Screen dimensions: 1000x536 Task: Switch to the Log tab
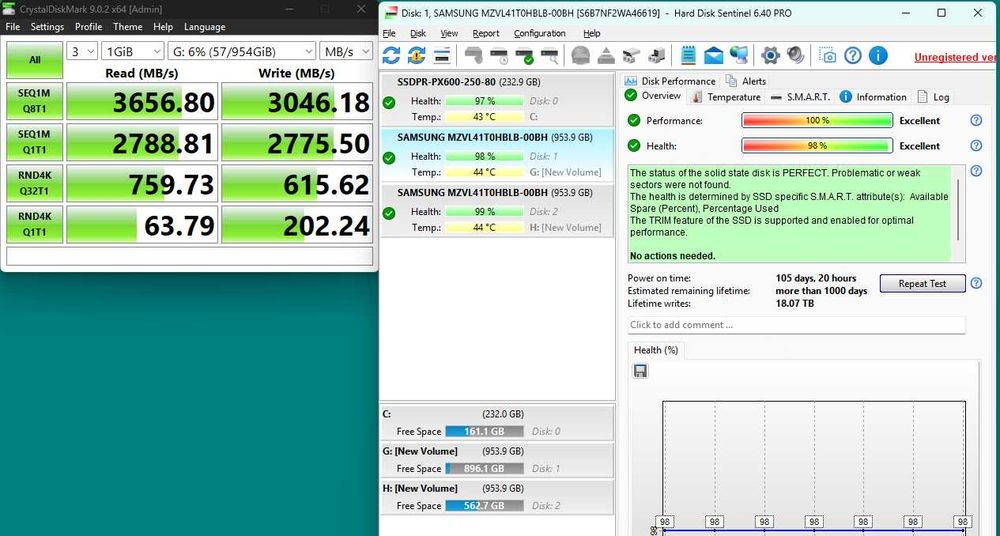[x=934, y=97]
